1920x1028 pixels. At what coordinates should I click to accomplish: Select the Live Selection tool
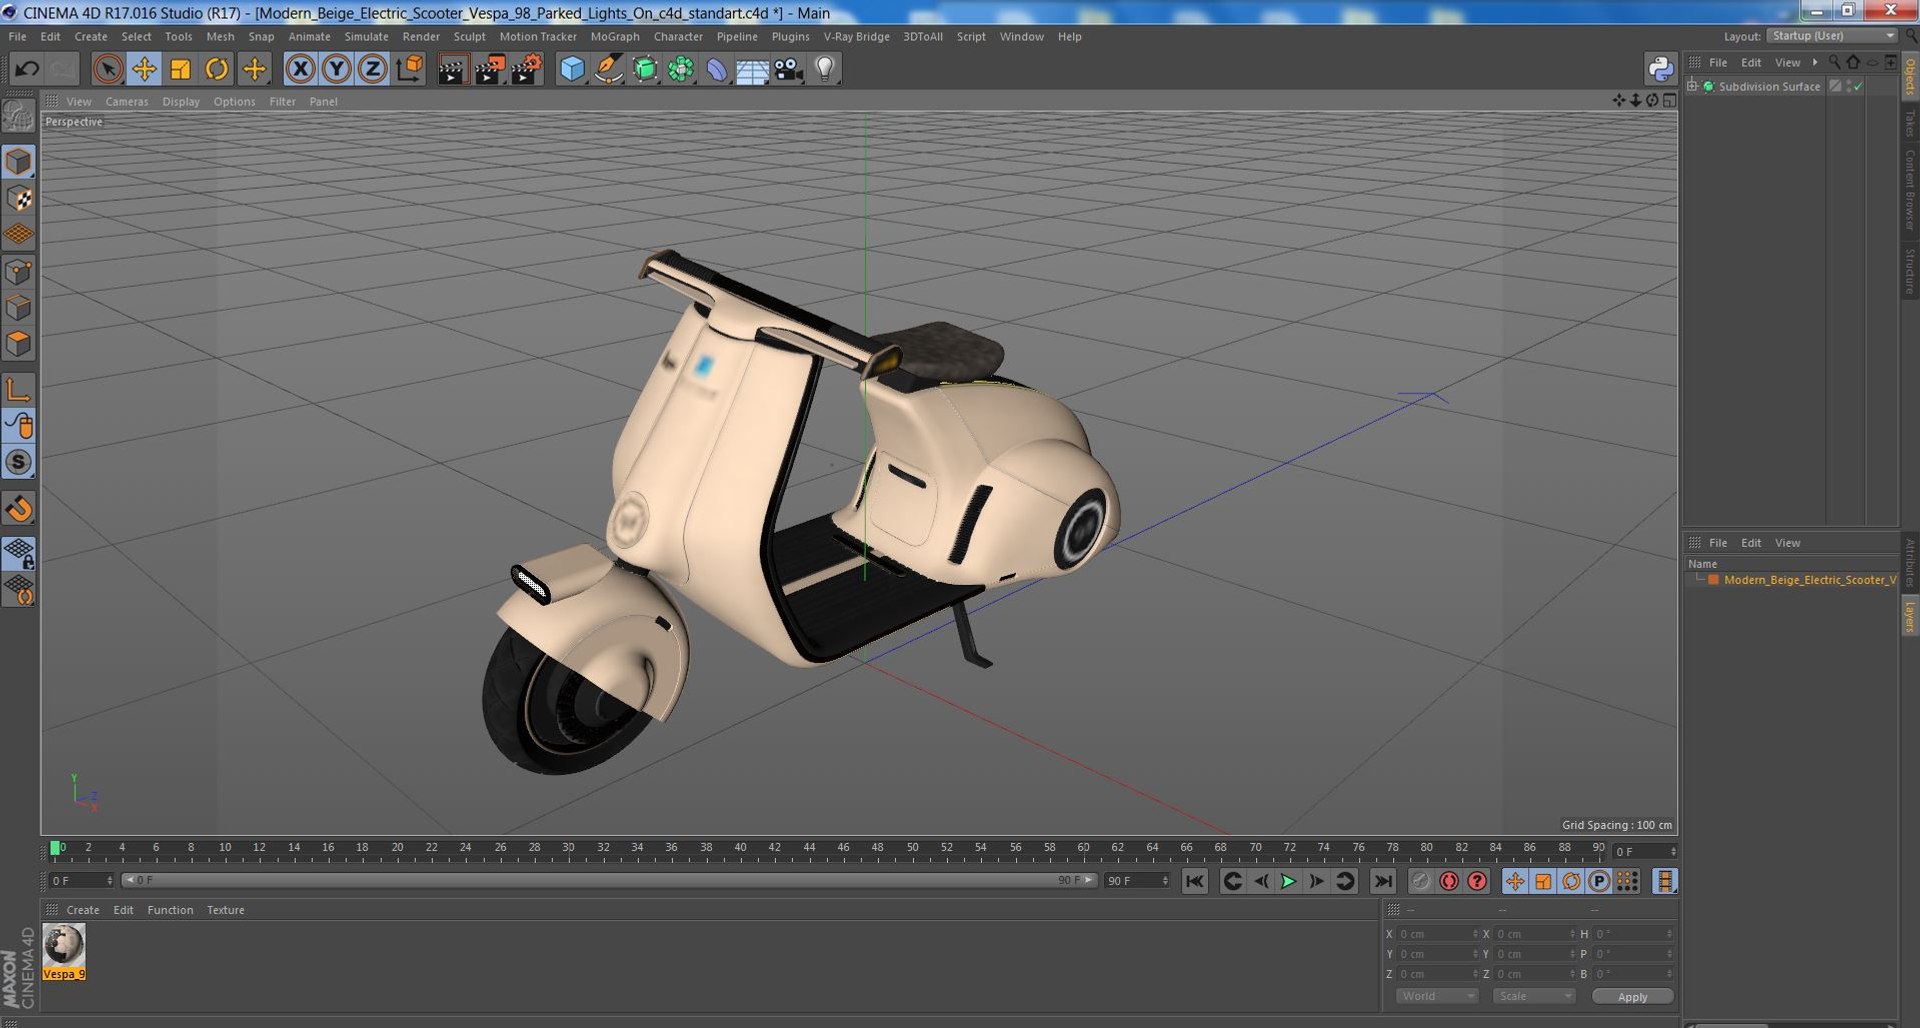[x=108, y=69]
